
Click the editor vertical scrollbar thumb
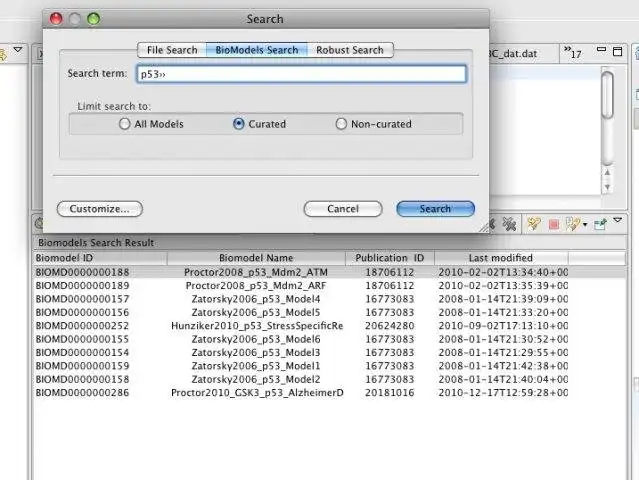click(x=607, y=95)
